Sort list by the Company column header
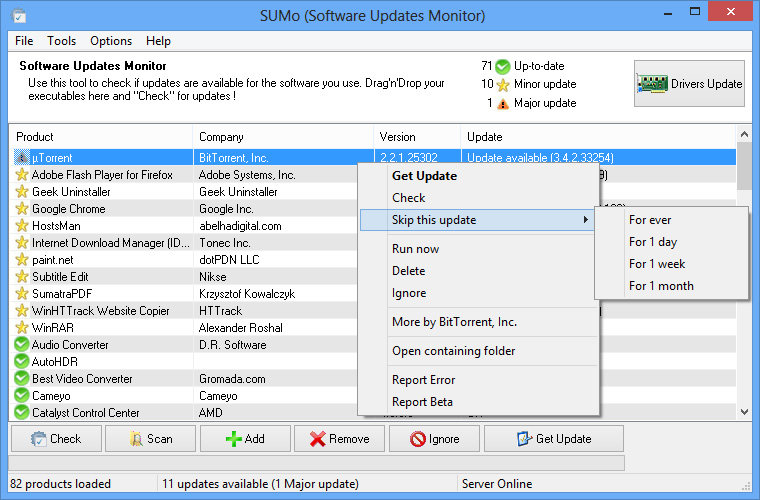The height and width of the screenshot is (500, 760). pos(282,137)
